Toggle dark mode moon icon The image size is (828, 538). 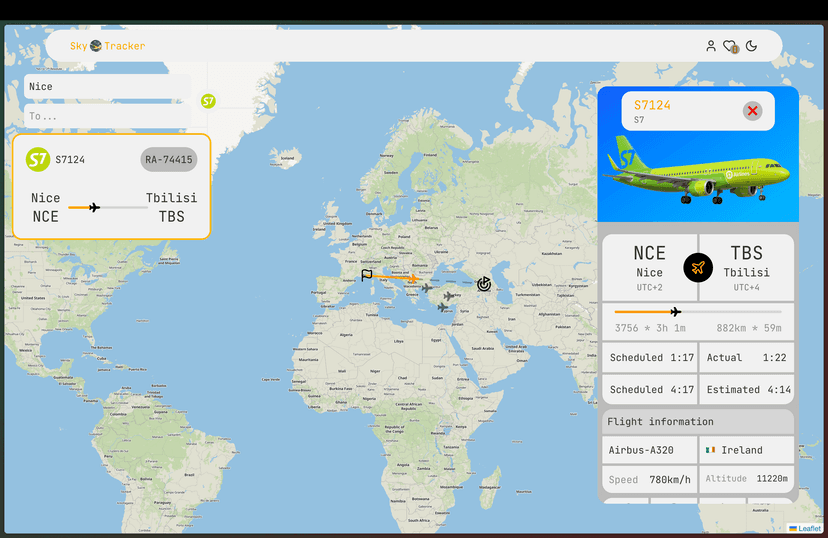(751, 46)
